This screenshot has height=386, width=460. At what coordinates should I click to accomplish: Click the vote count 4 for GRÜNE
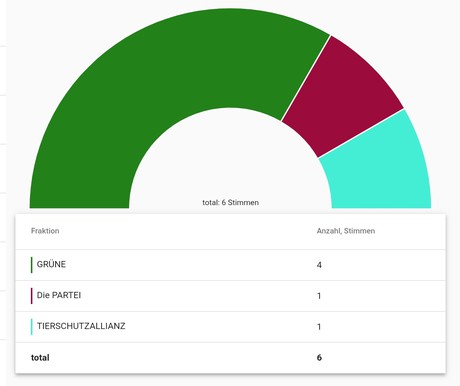[319, 265]
